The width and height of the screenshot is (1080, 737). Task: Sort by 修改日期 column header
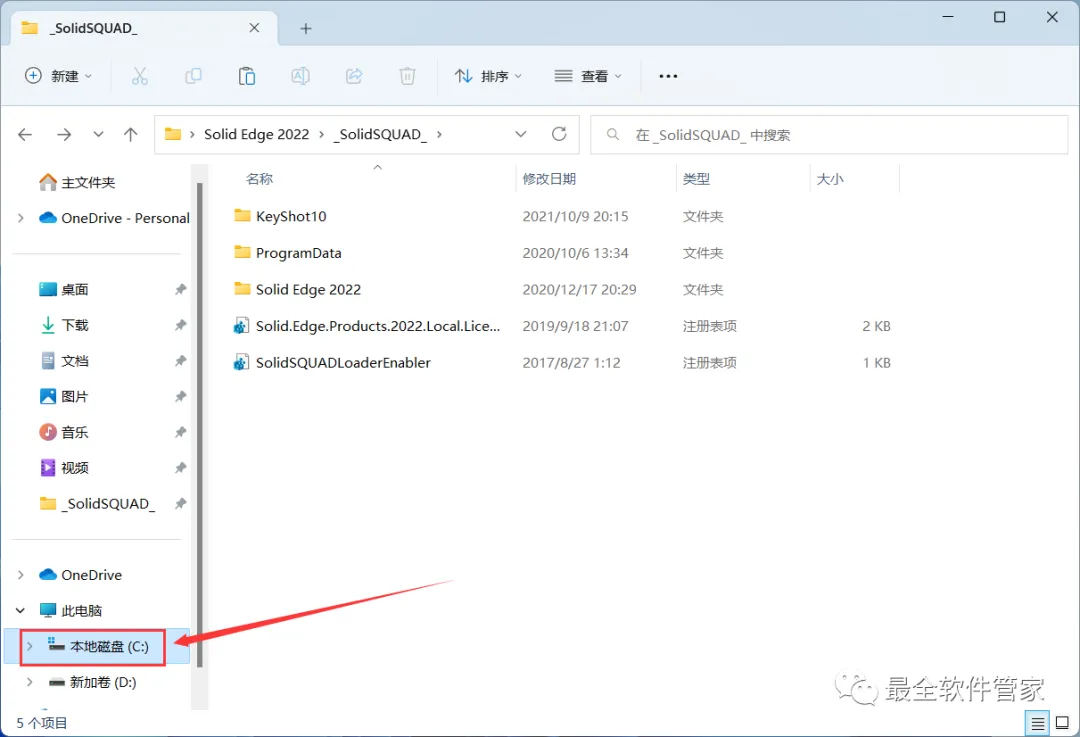(549, 179)
